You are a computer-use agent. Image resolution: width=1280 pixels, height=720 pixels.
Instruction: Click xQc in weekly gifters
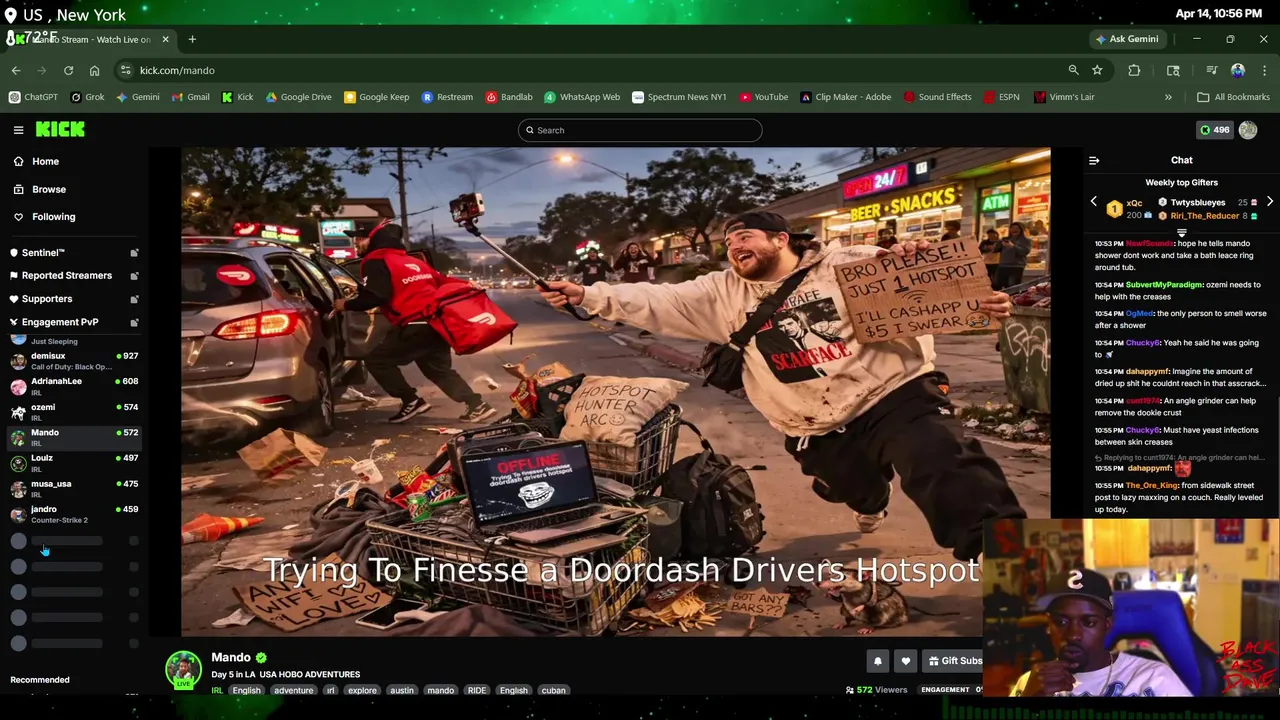coord(1134,203)
